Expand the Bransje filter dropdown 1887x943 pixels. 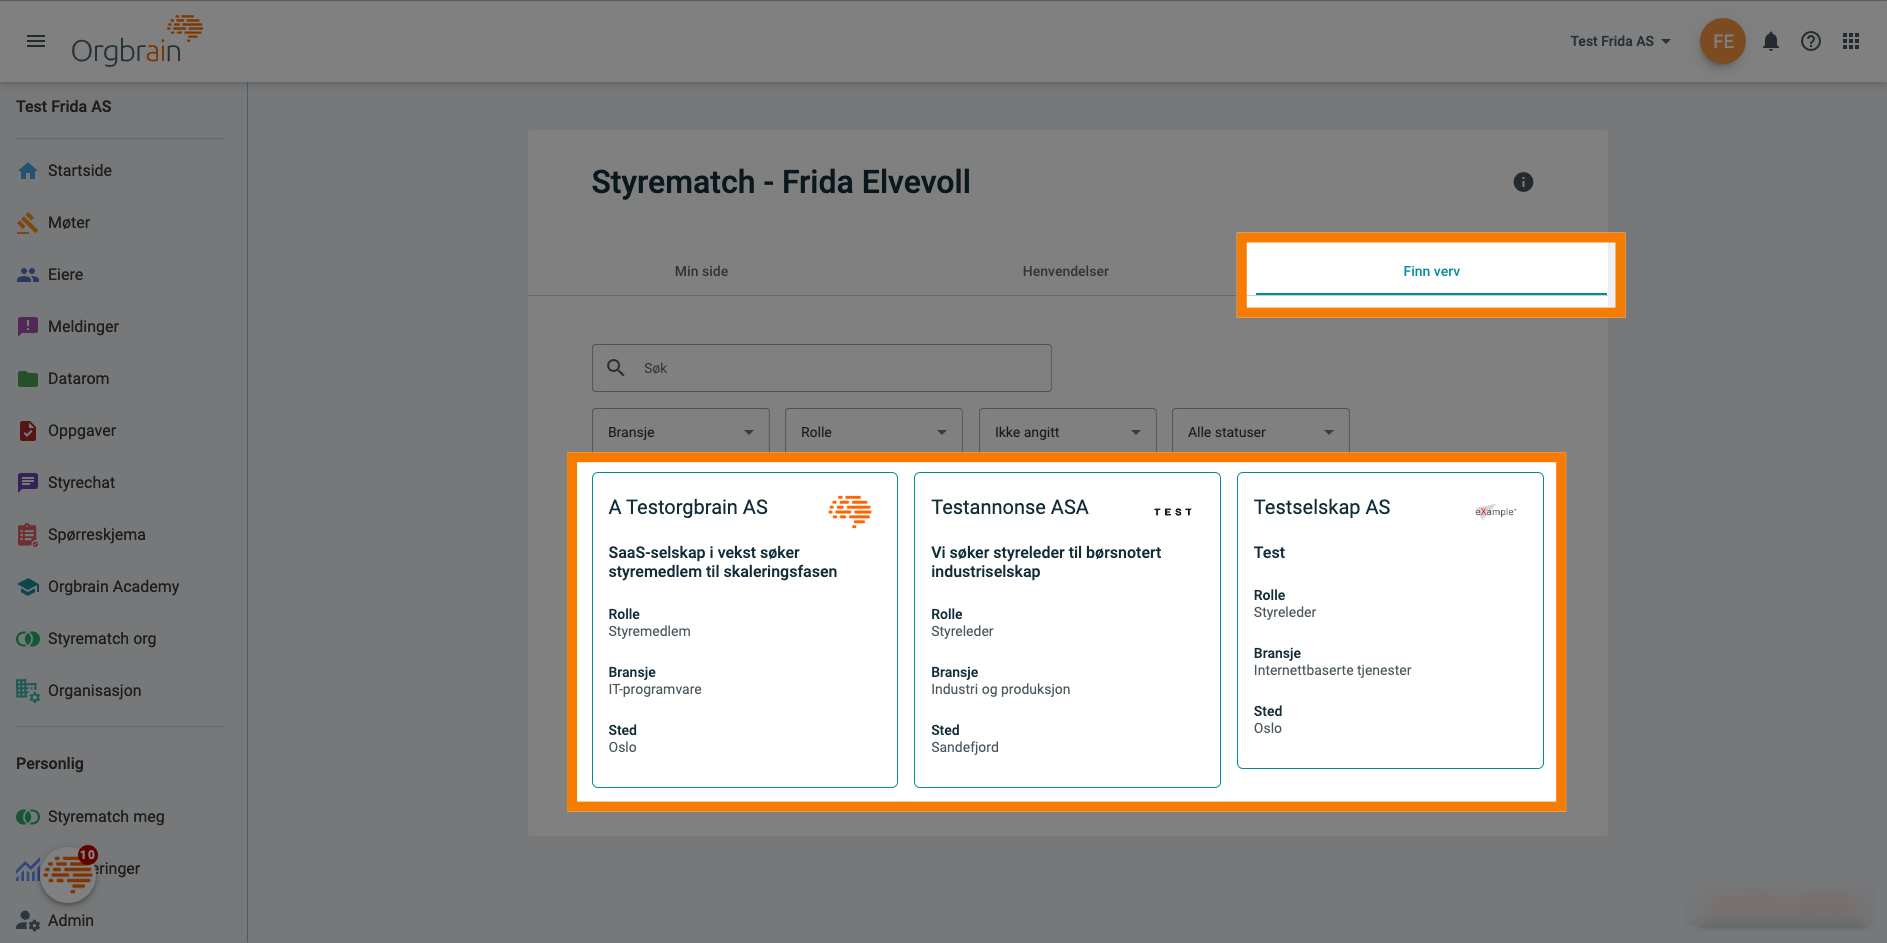681,432
